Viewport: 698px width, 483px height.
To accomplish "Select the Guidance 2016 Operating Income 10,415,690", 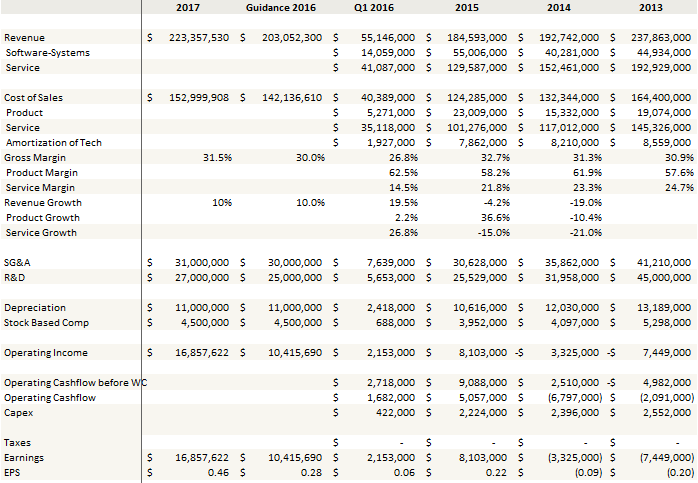I will (x=292, y=353).
